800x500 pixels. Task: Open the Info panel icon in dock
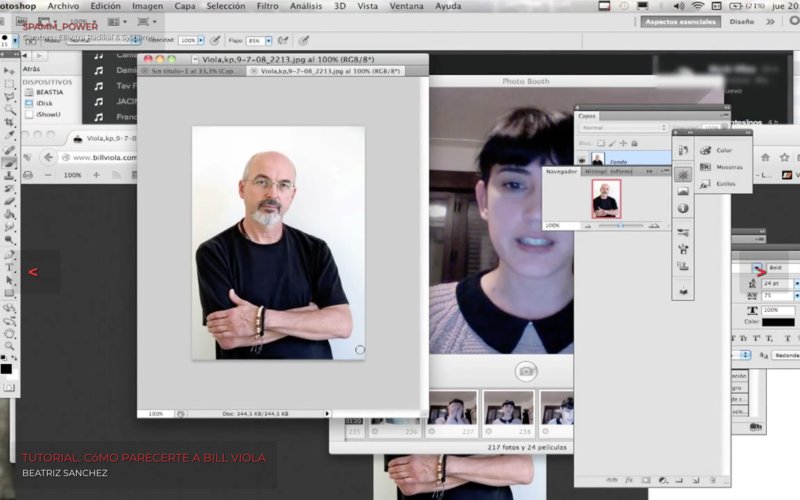pos(683,208)
